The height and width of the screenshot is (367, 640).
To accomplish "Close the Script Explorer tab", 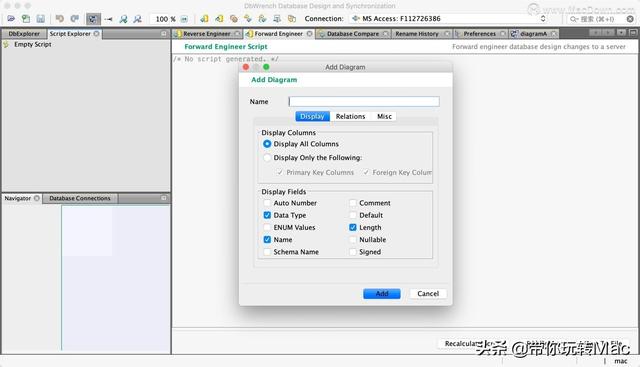I will click(x=96, y=33).
